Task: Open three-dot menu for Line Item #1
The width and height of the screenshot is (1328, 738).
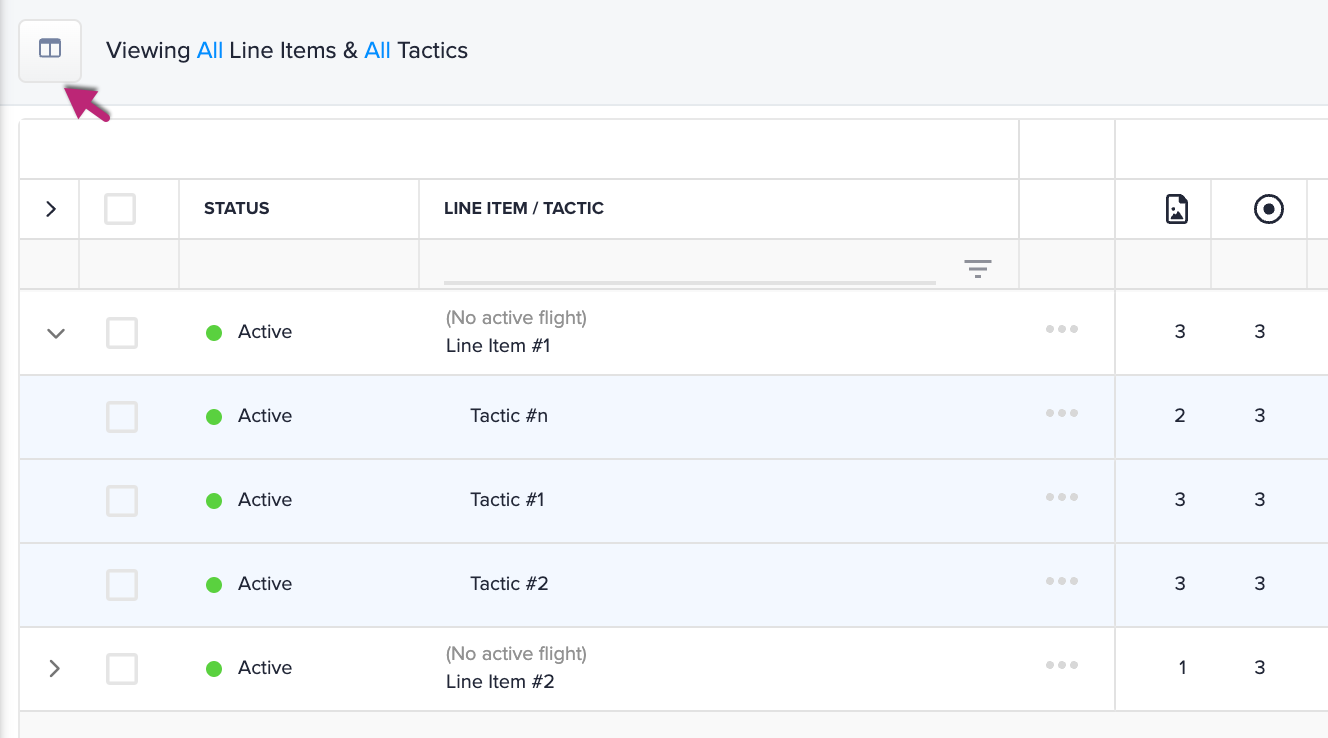Action: pyautogui.click(x=1061, y=330)
